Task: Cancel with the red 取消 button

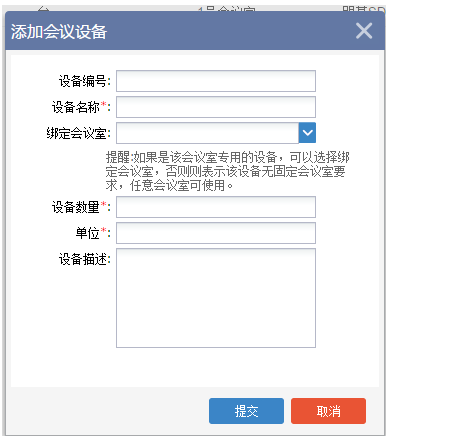Action: pos(328,411)
